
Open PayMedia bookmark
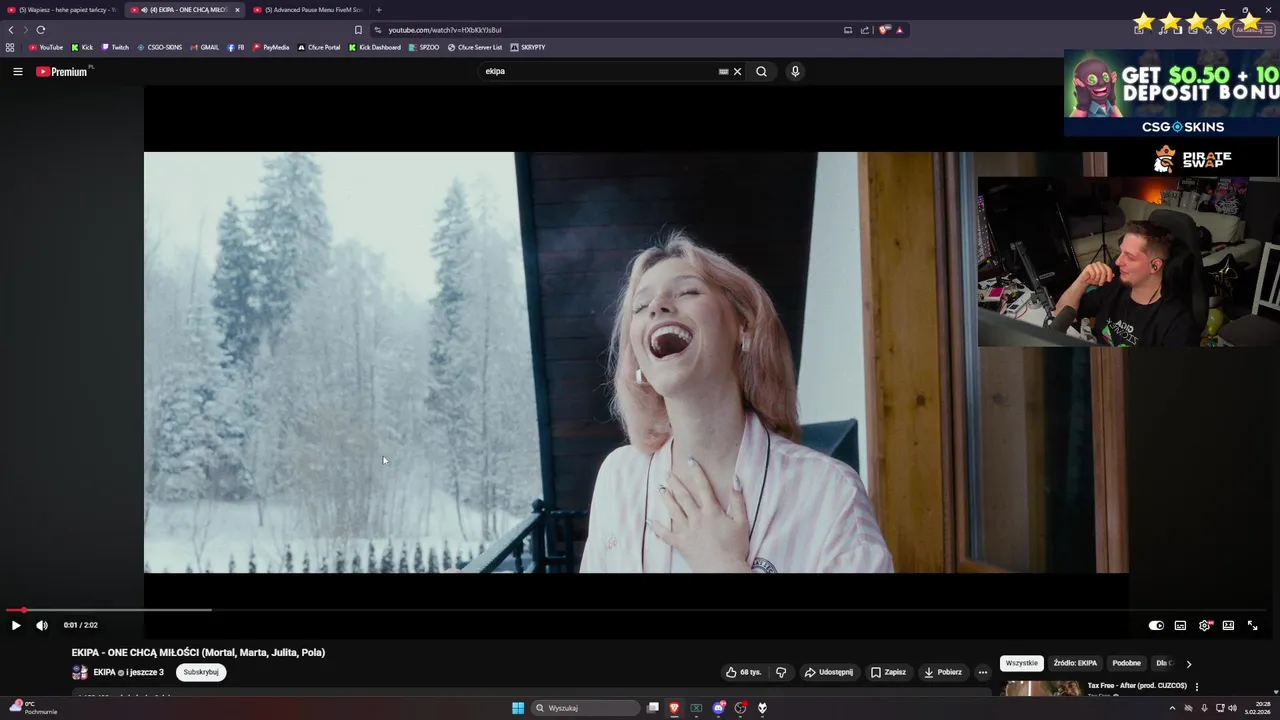271,47
